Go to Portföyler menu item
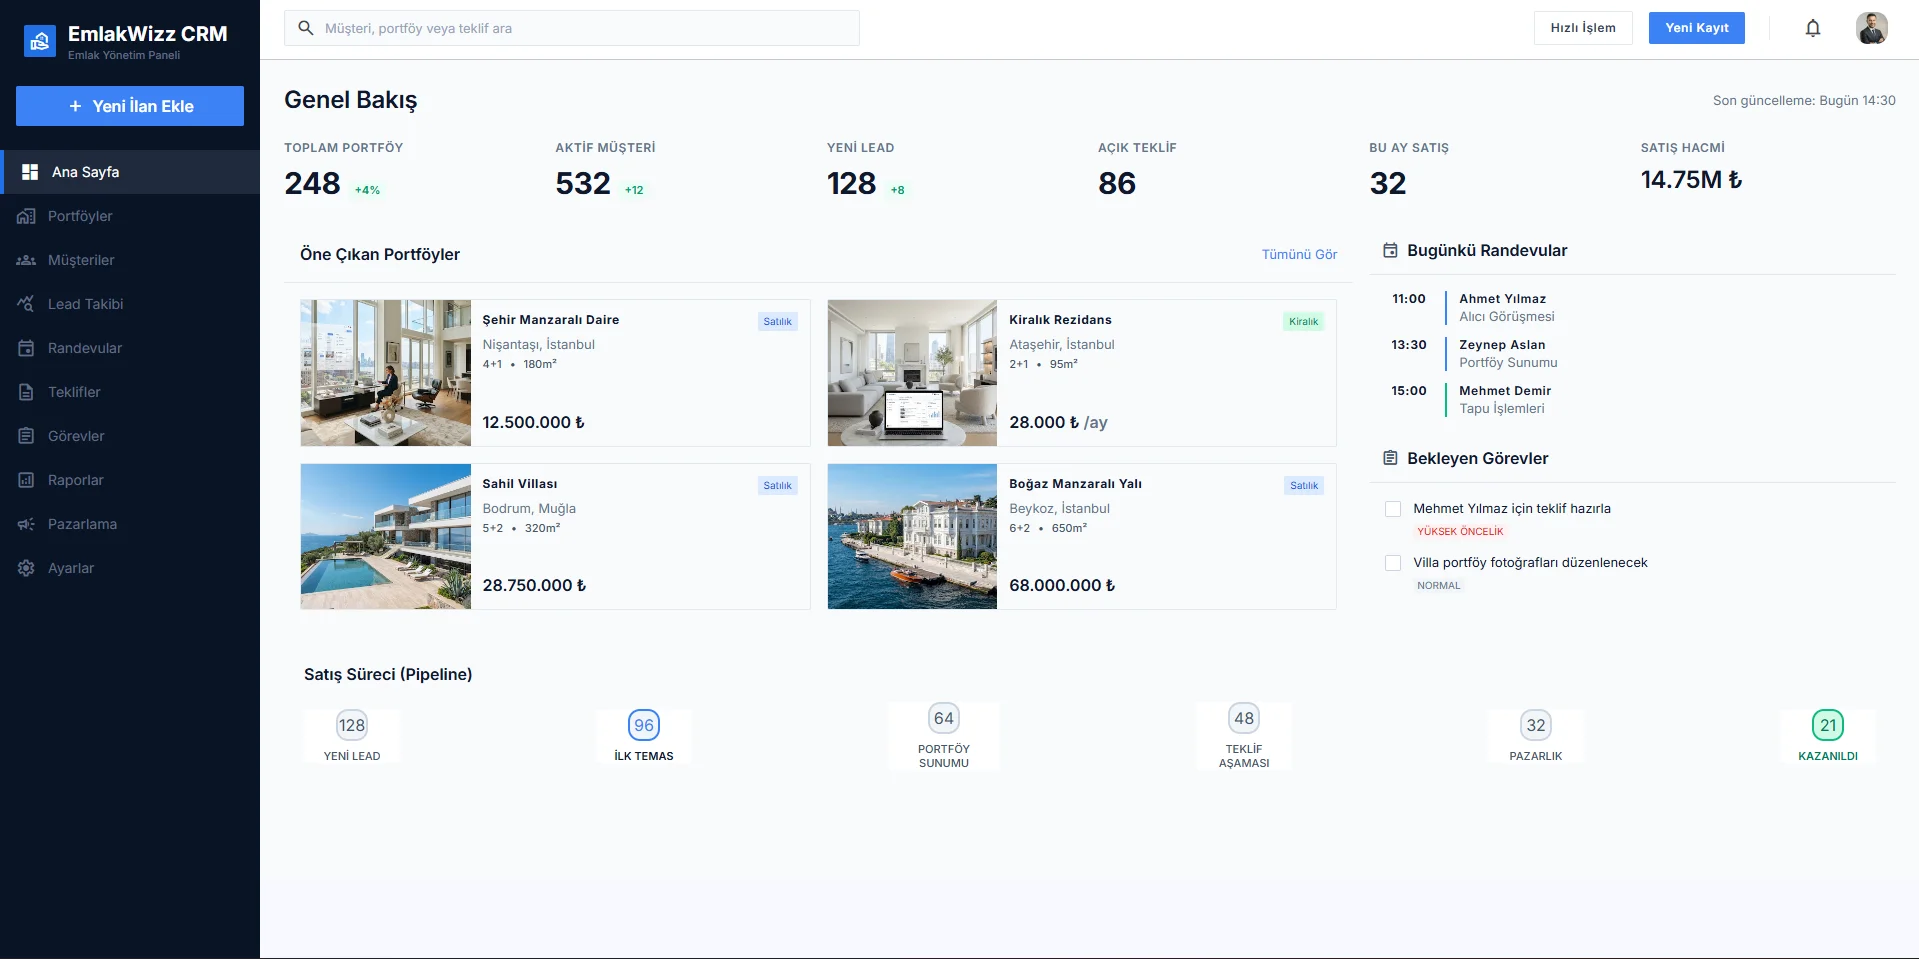 tap(130, 216)
